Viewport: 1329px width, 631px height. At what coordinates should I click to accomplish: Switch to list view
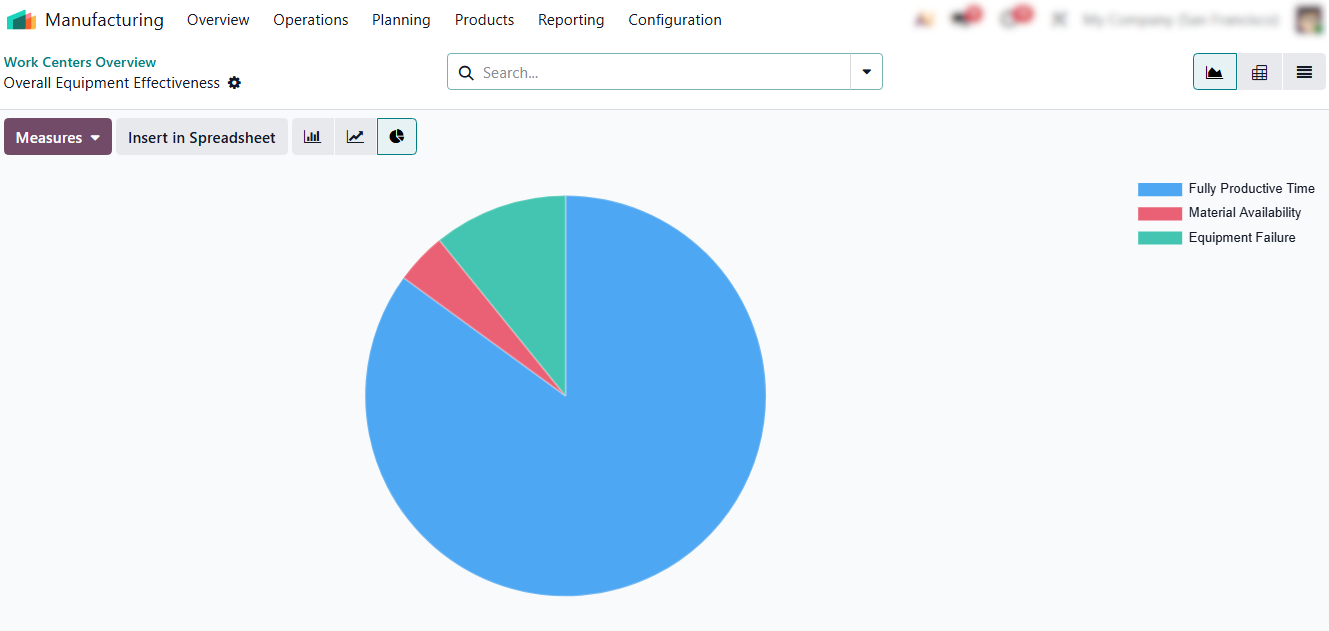[x=1304, y=72]
